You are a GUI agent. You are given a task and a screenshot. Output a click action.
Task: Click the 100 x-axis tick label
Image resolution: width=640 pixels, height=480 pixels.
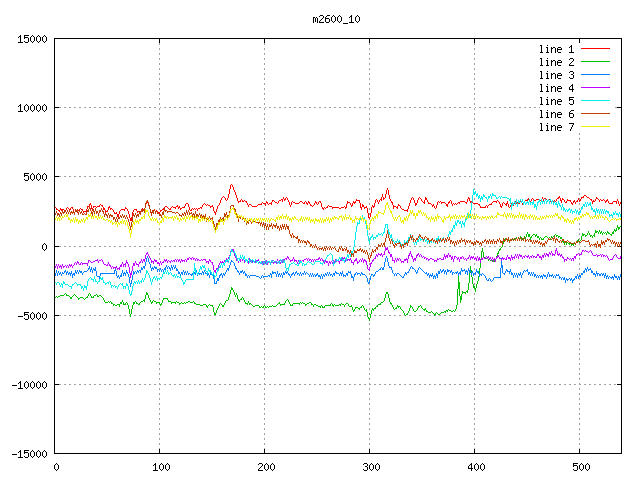[x=159, y=467]
